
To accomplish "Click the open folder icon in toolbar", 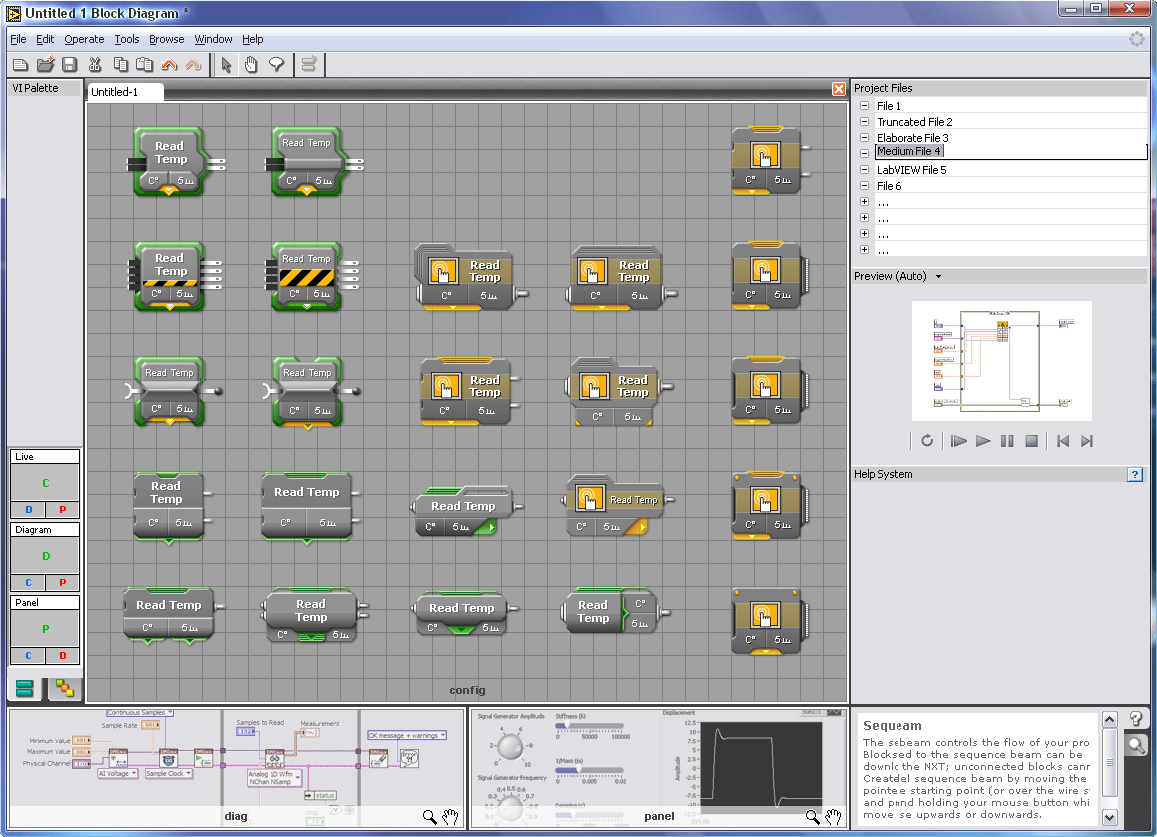I will click(45, 65).
